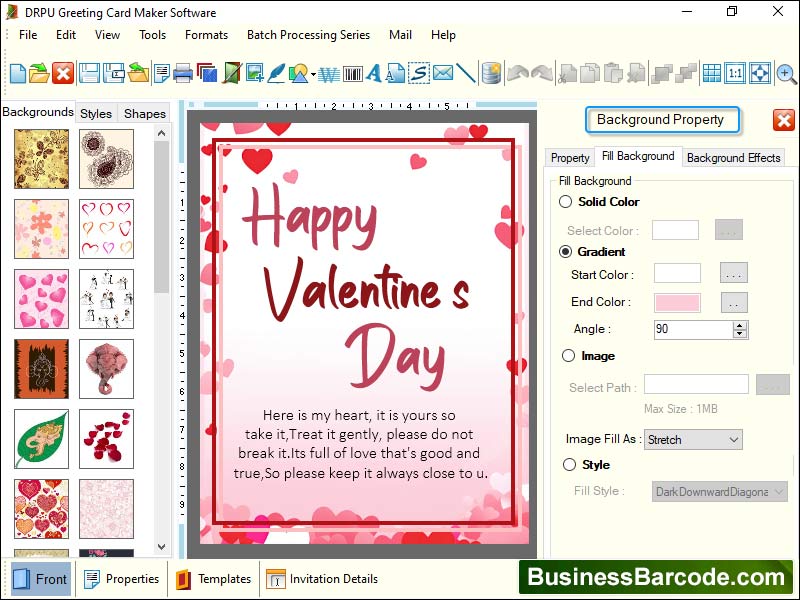The height and width of the screenshot is (600, 800).
Task: Click the Templates button at the bottom
Action: pos(224,579)
